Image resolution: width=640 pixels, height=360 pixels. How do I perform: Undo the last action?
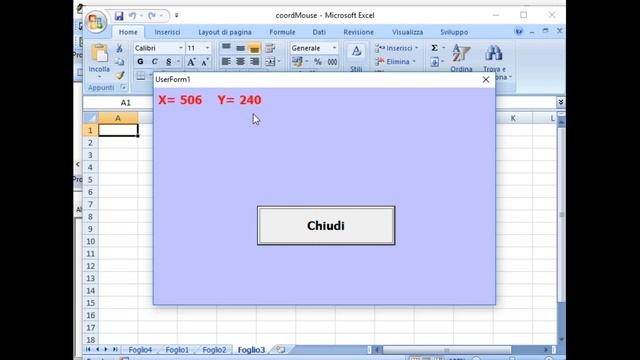point(132,16)
